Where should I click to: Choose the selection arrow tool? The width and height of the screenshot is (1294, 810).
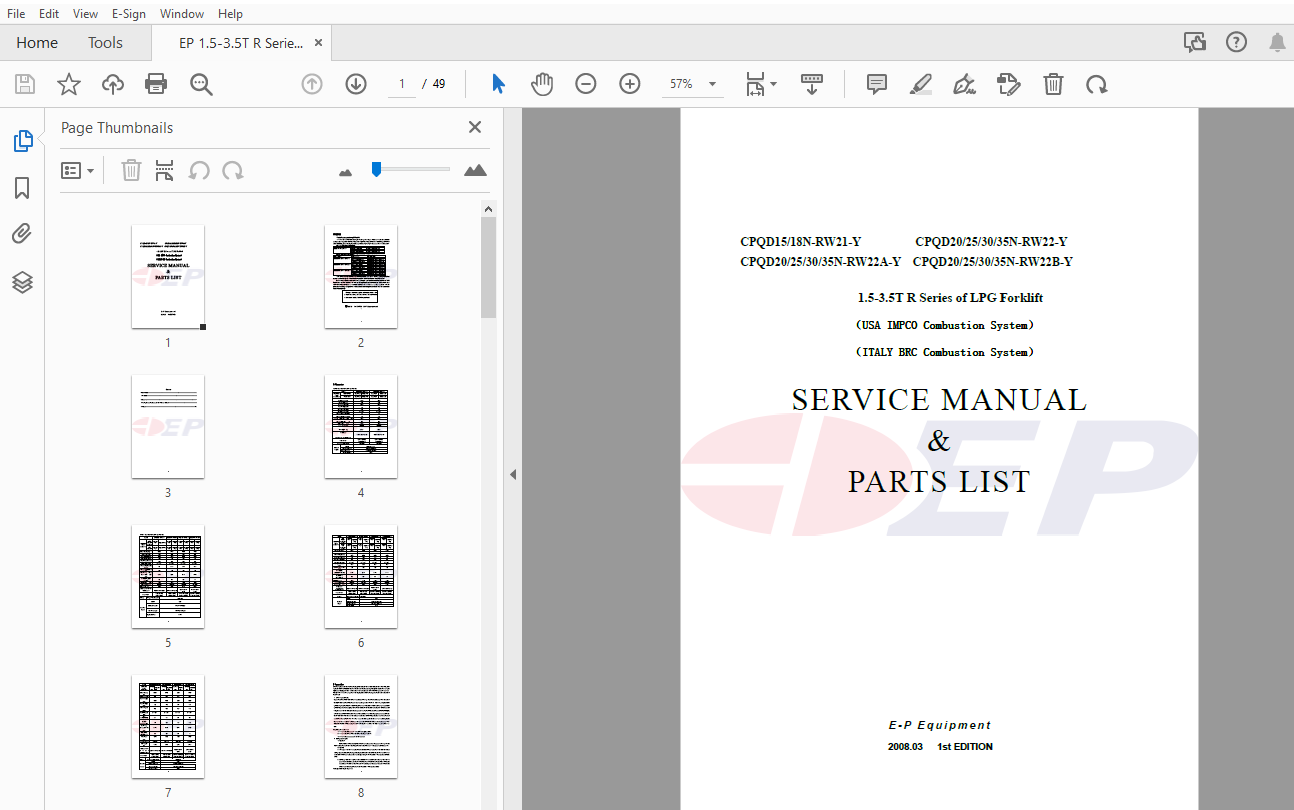(x=498, y=84)
